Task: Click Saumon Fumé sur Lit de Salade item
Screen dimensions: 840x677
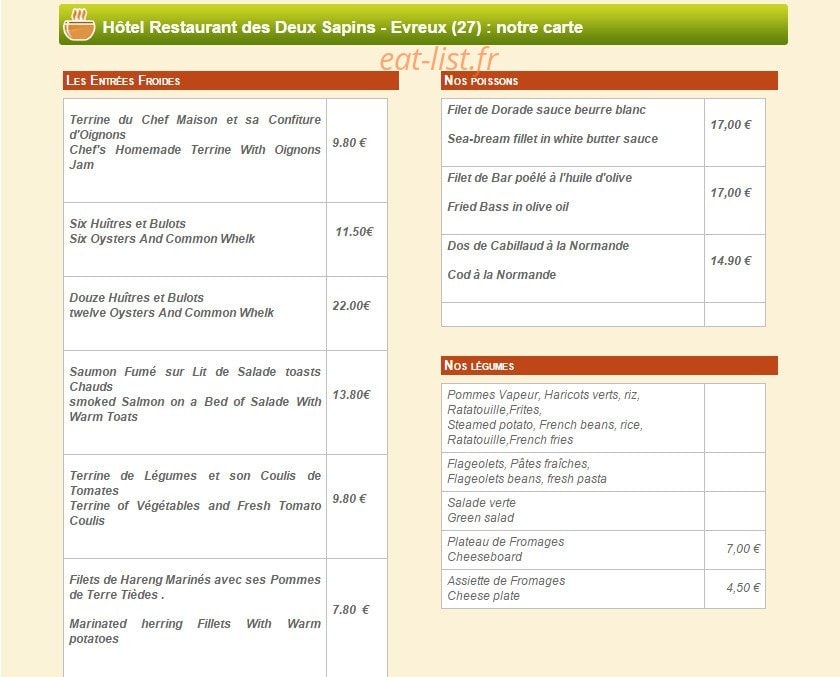Action: pos(195,394)
